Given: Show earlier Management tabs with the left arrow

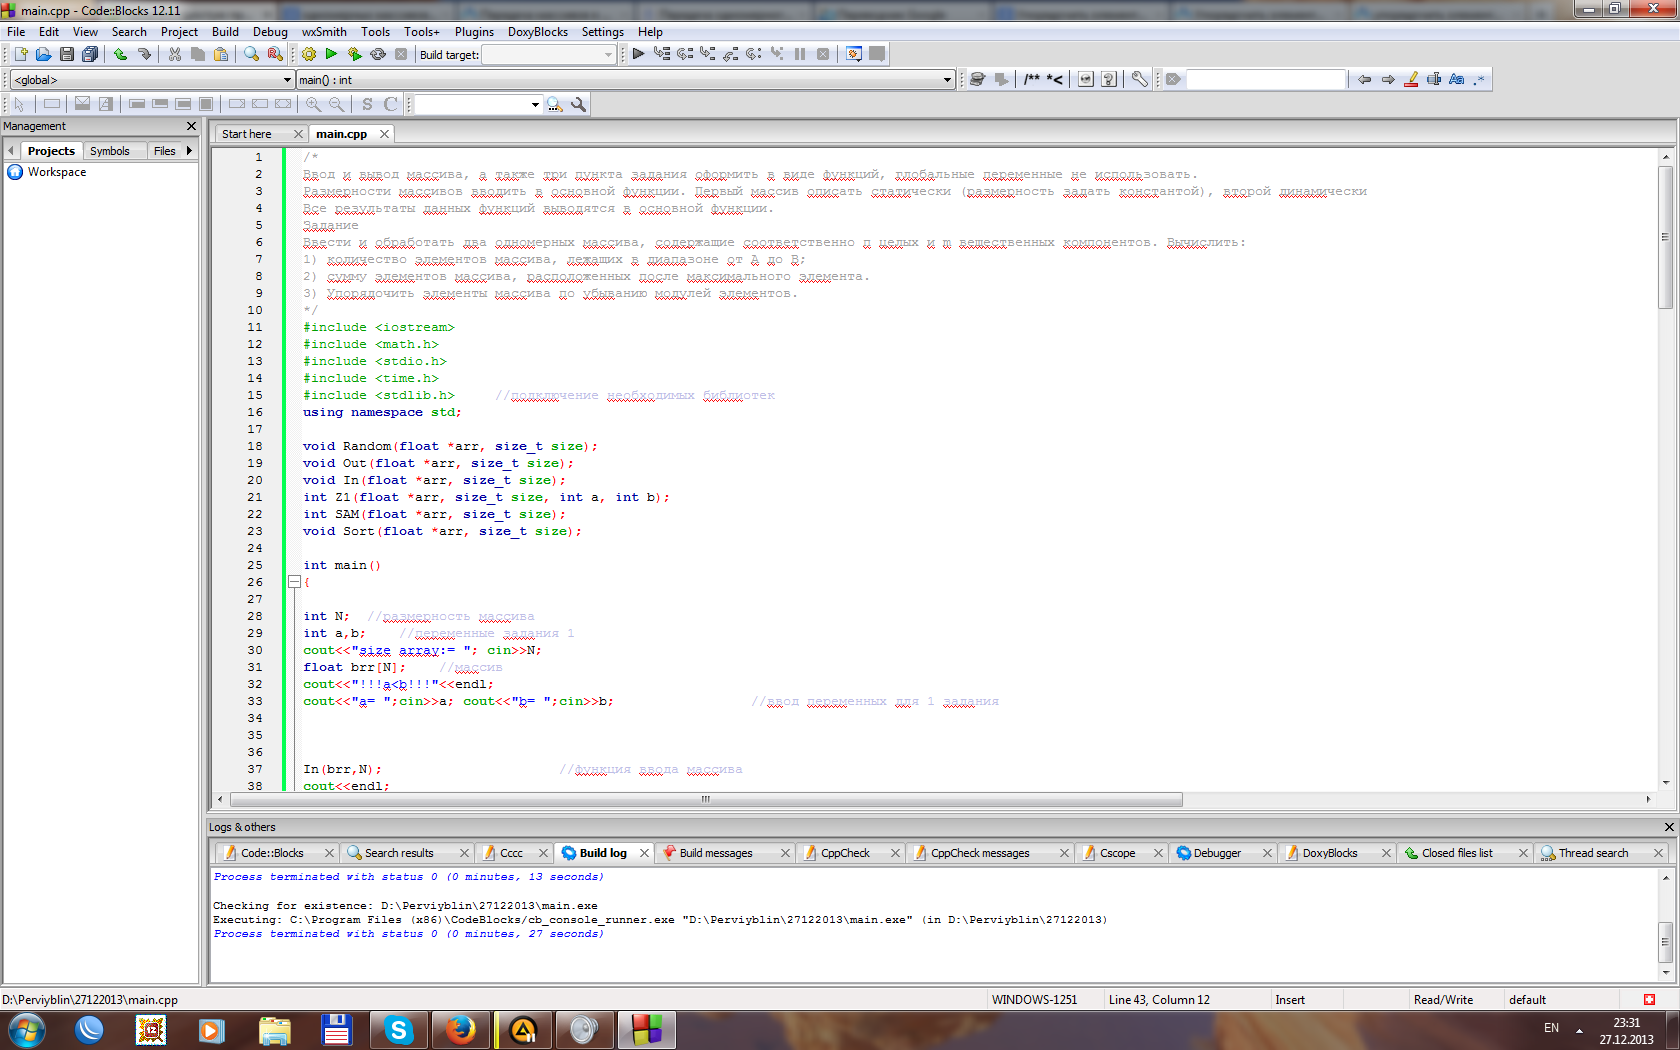Looking at the screenshot, I should [x=11, y=151].
